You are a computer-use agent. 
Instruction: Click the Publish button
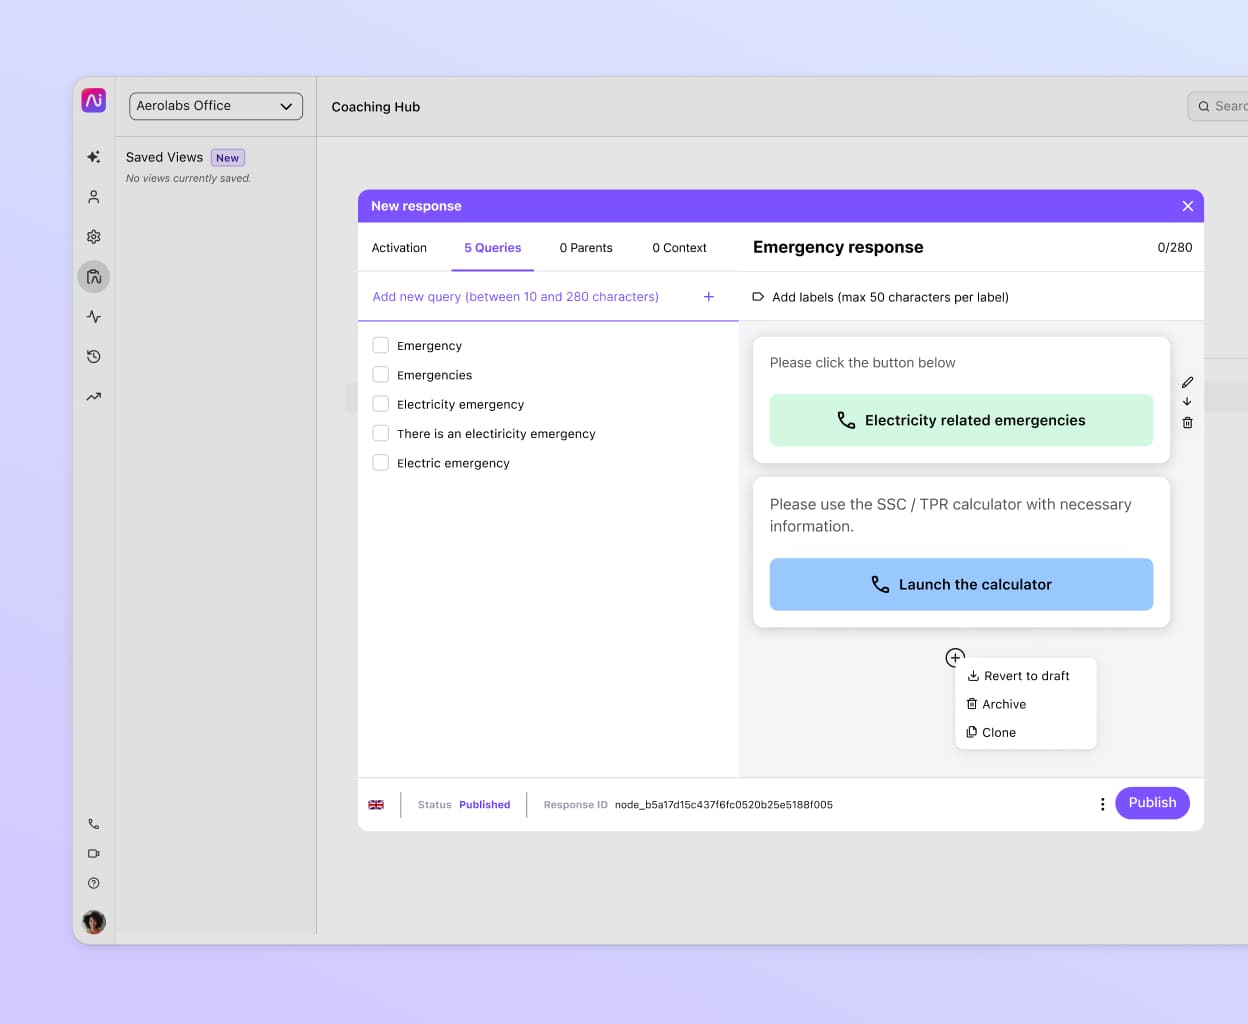pos(1152,803)
